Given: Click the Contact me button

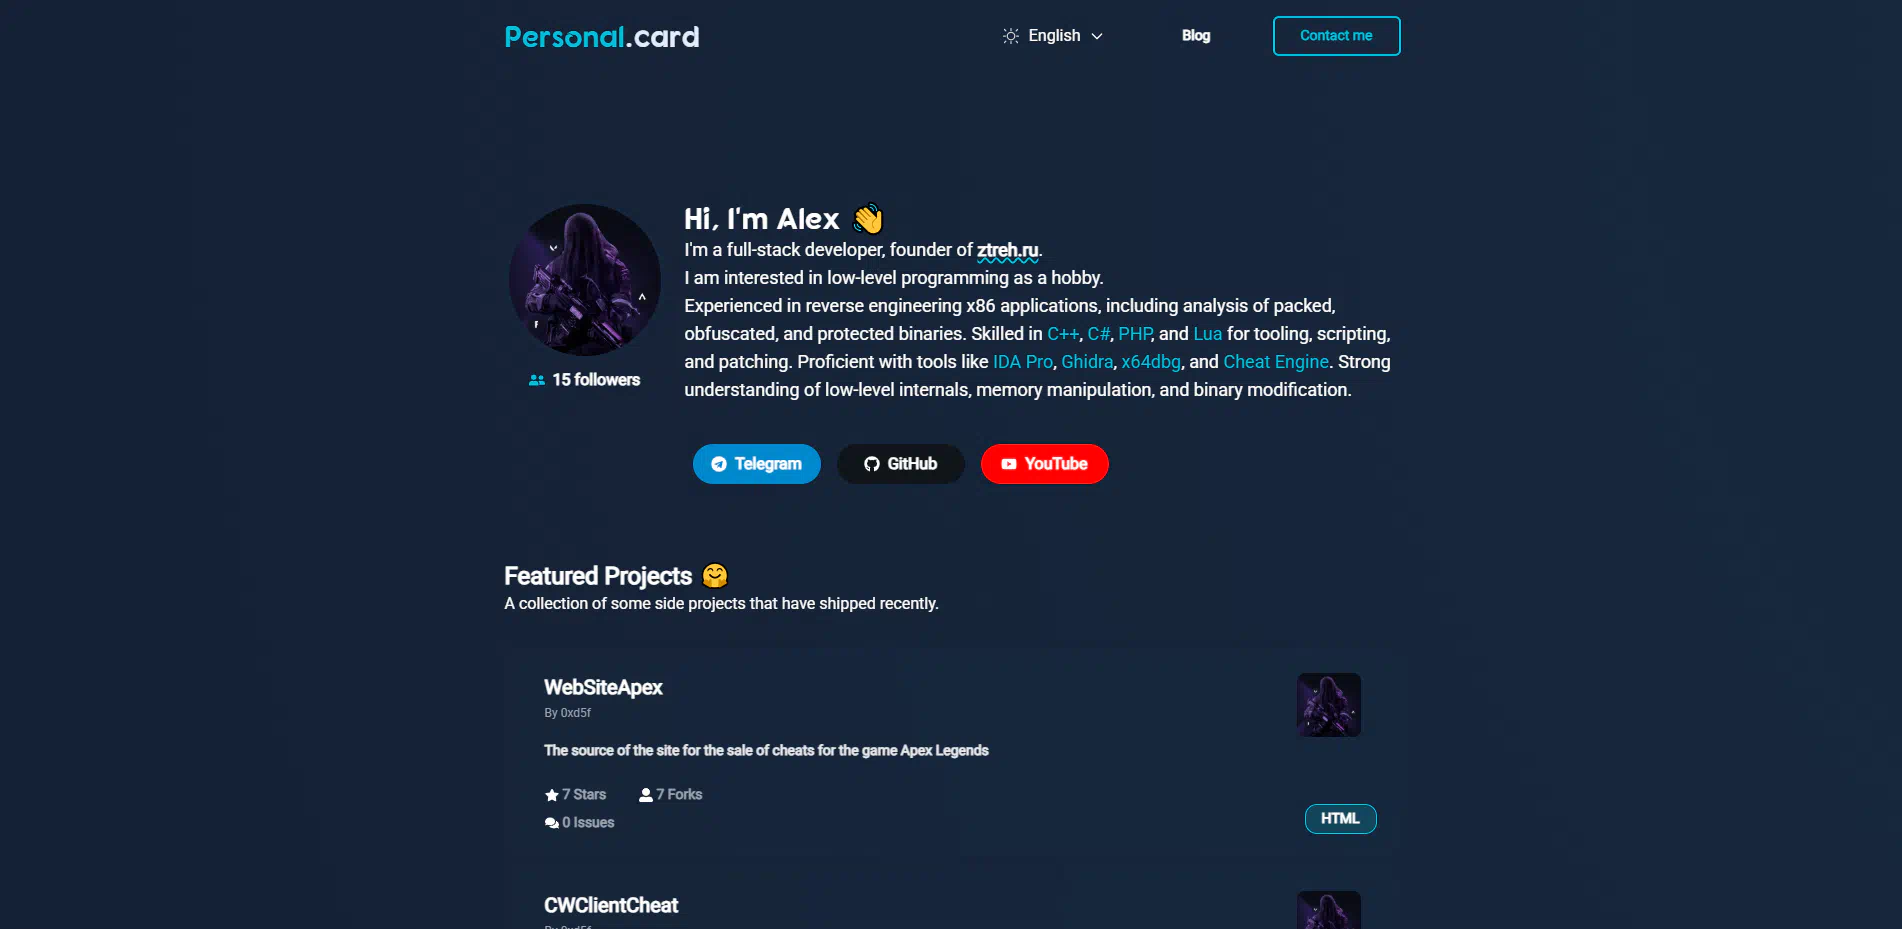Looking at the screenshot, I should pyautogui.click(x=1336, y=36).
